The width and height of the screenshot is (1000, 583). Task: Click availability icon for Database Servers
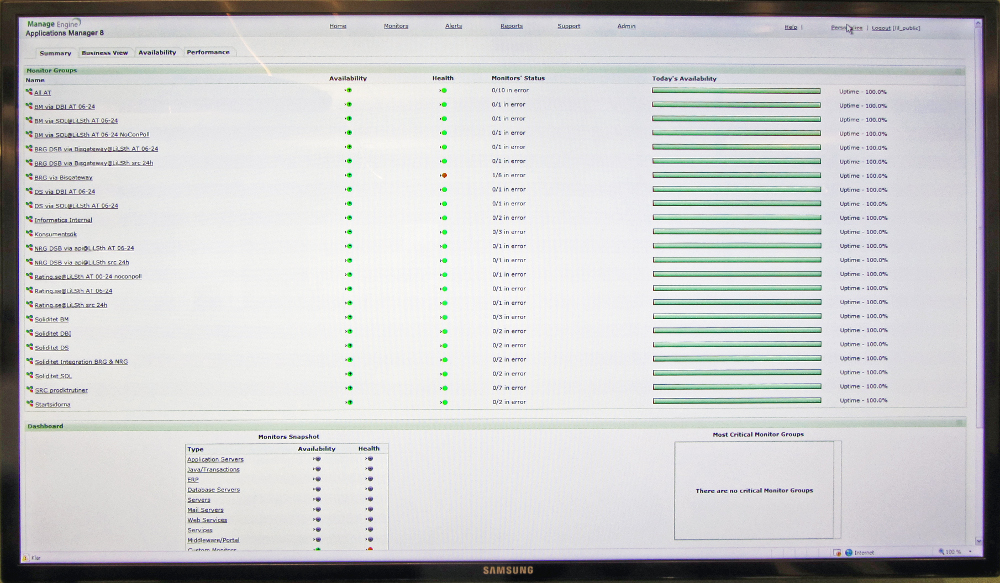tap(317, 489)
